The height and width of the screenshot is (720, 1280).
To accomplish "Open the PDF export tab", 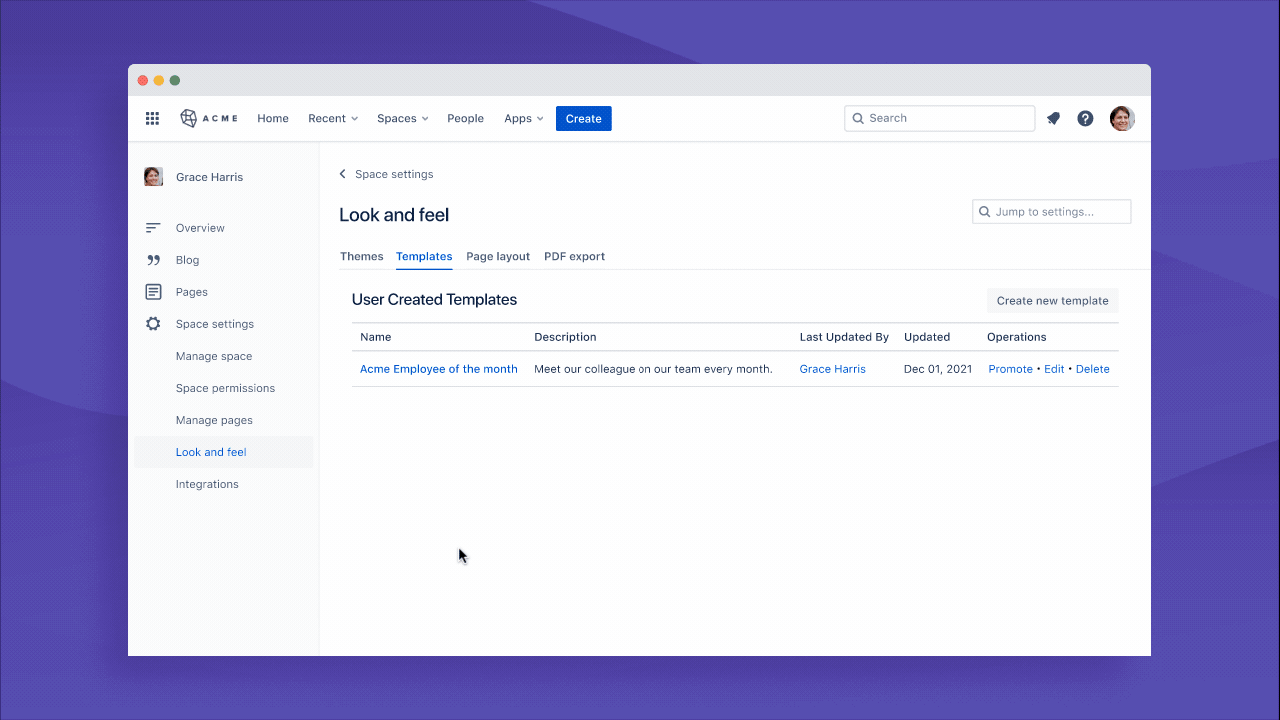I will pos(574,256).
